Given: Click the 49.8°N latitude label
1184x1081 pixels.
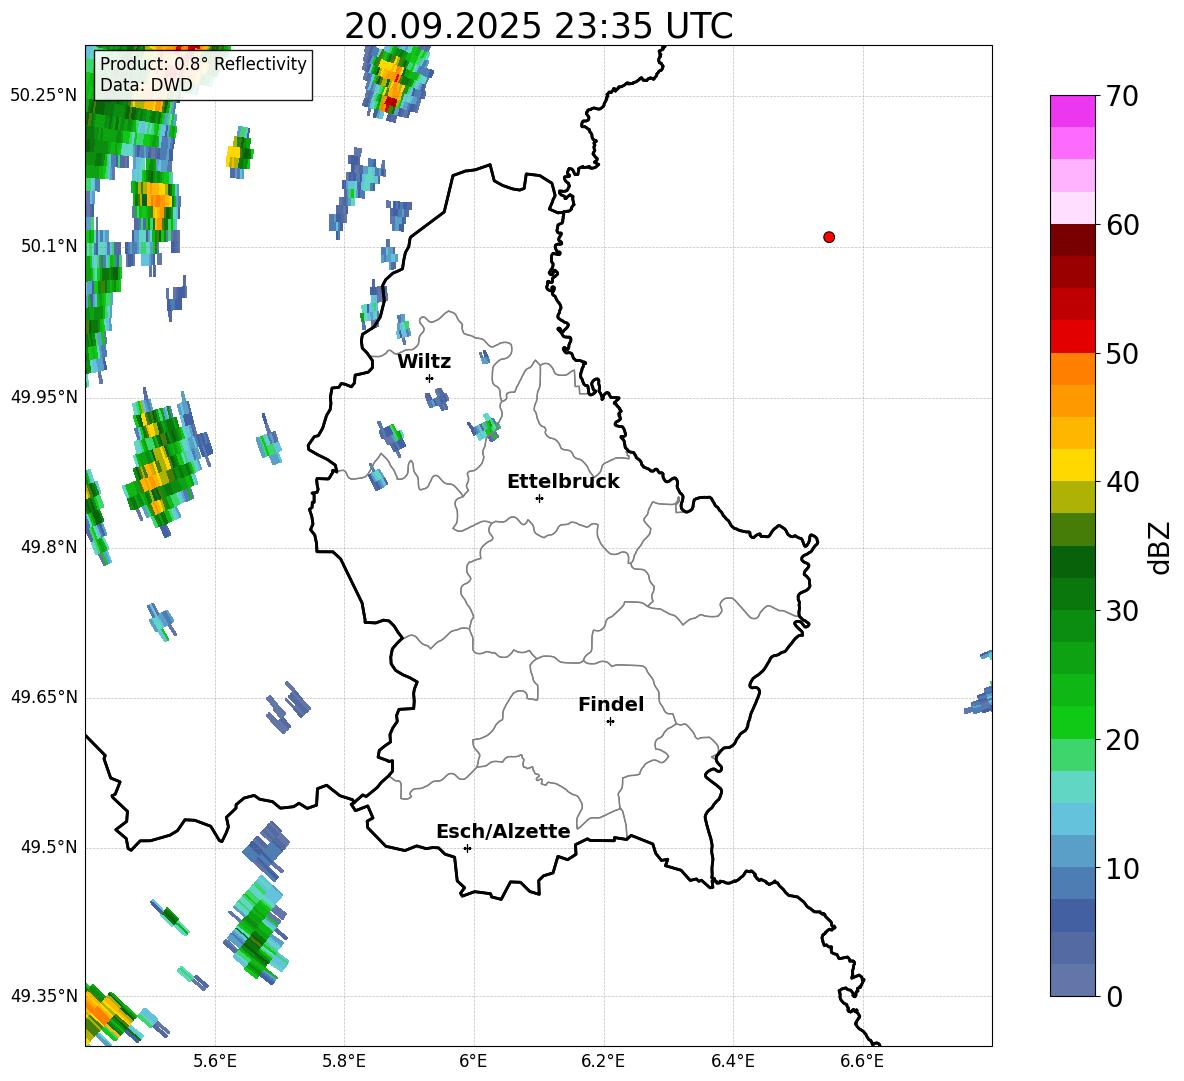Looking at the screenshot, I should click(49, 547).
